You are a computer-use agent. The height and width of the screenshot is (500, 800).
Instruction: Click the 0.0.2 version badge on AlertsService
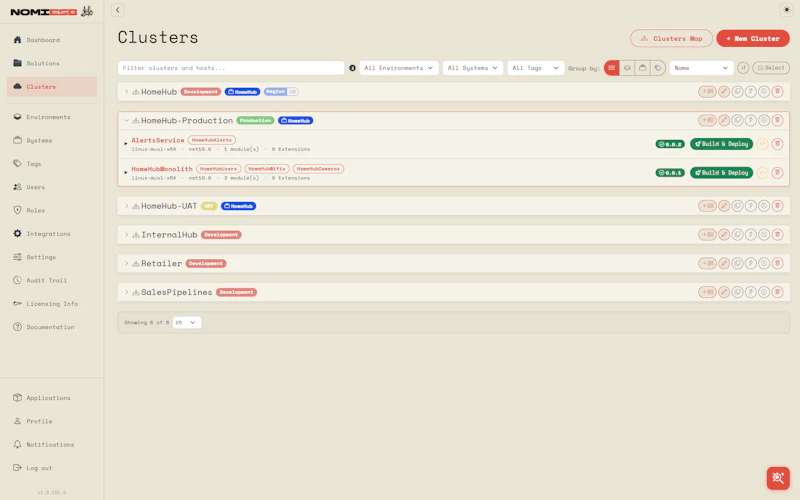670,144
